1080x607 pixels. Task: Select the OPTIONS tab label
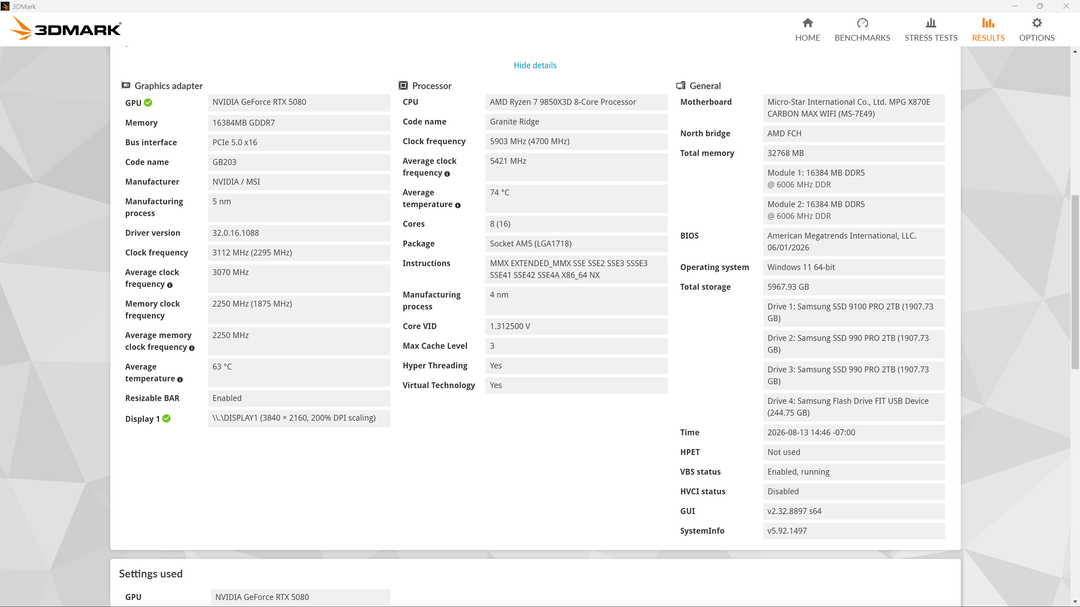pyautogui.click(x=1037, y=38)
